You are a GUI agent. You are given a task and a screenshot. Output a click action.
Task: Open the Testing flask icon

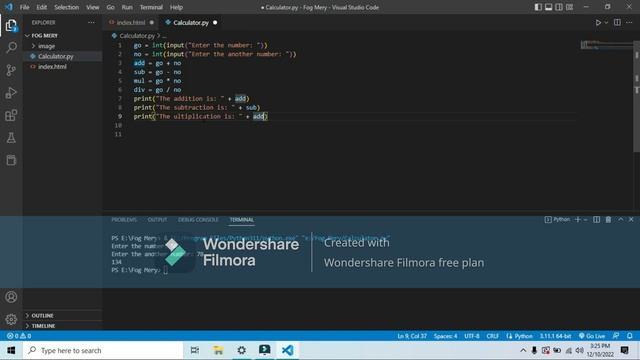[11, 138]
